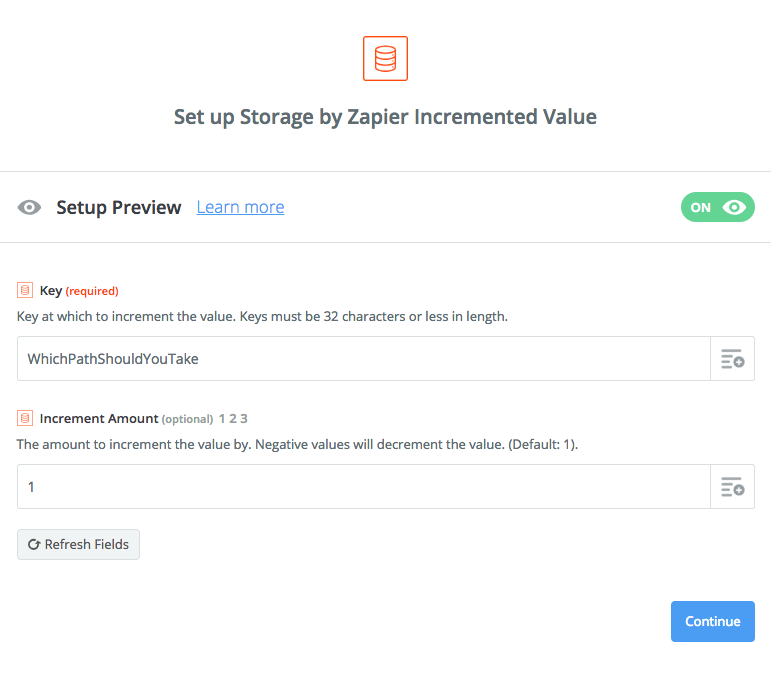This screenshot has width=771, height=678.
Task: Click the gray eye icon beside Setup Preview
Action: (30, 207)
